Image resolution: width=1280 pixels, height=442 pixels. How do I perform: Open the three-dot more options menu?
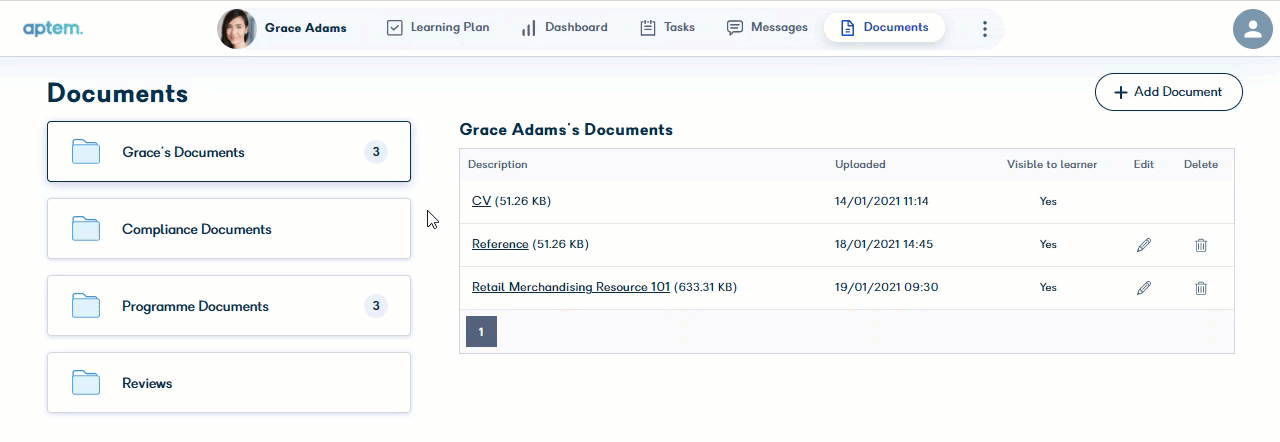point(985,28)
